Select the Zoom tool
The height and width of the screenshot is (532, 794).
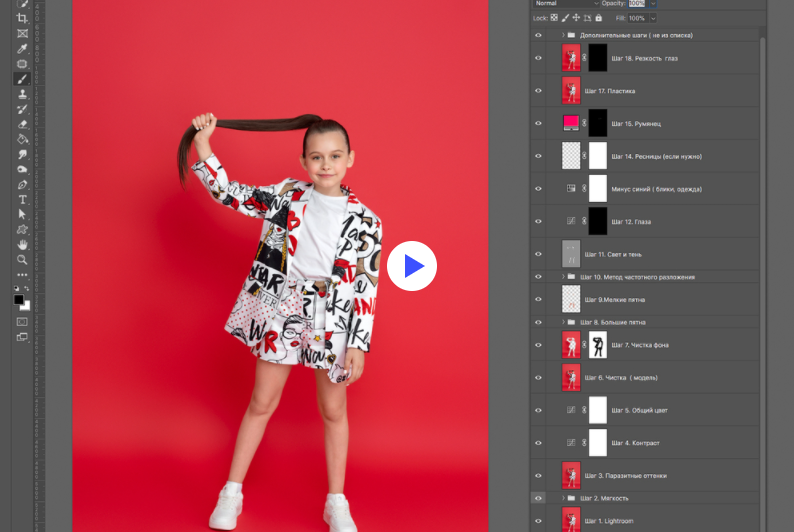click(x=22, y=259)
